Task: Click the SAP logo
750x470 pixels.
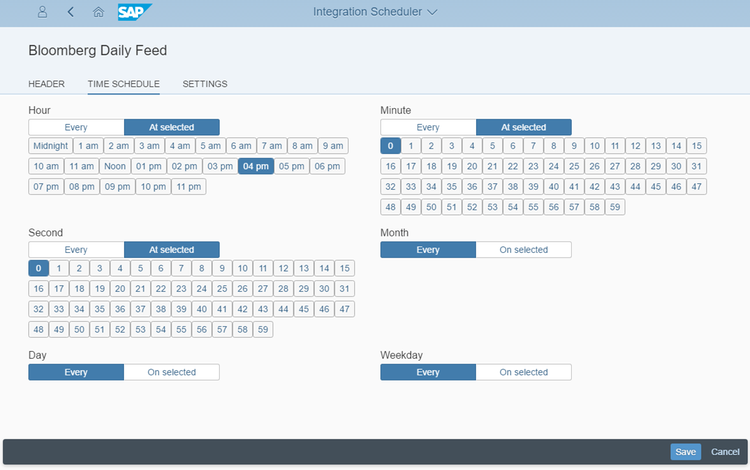Action: coord(132,12)
